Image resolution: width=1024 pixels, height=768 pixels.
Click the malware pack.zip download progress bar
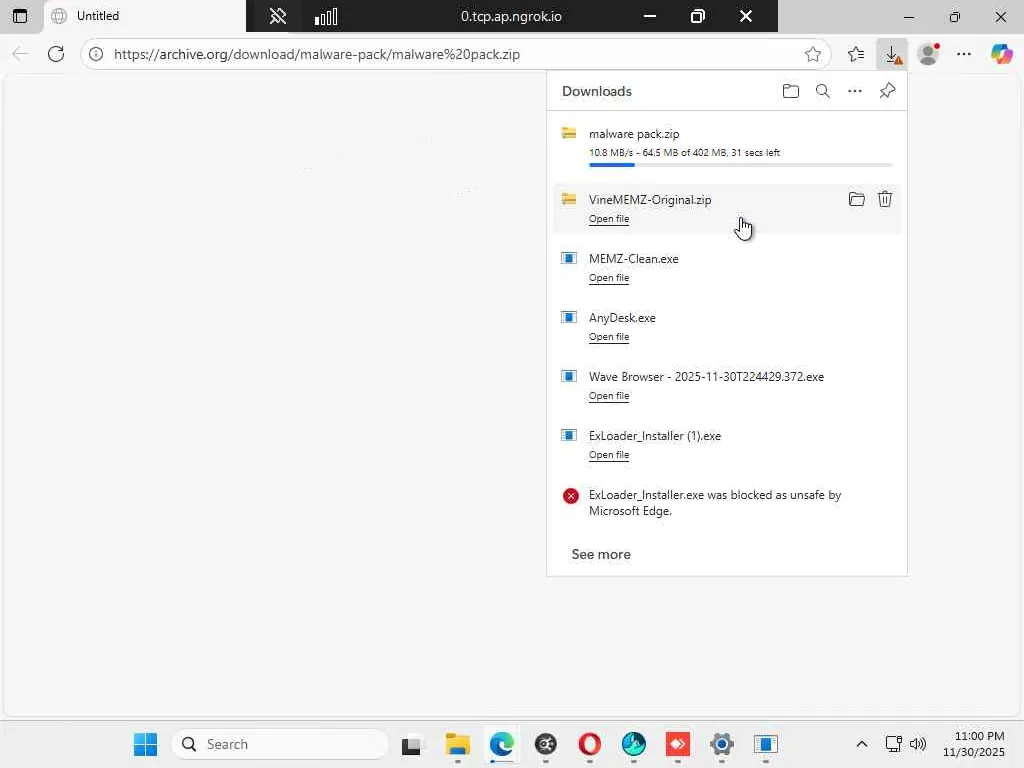coord(741,165)
